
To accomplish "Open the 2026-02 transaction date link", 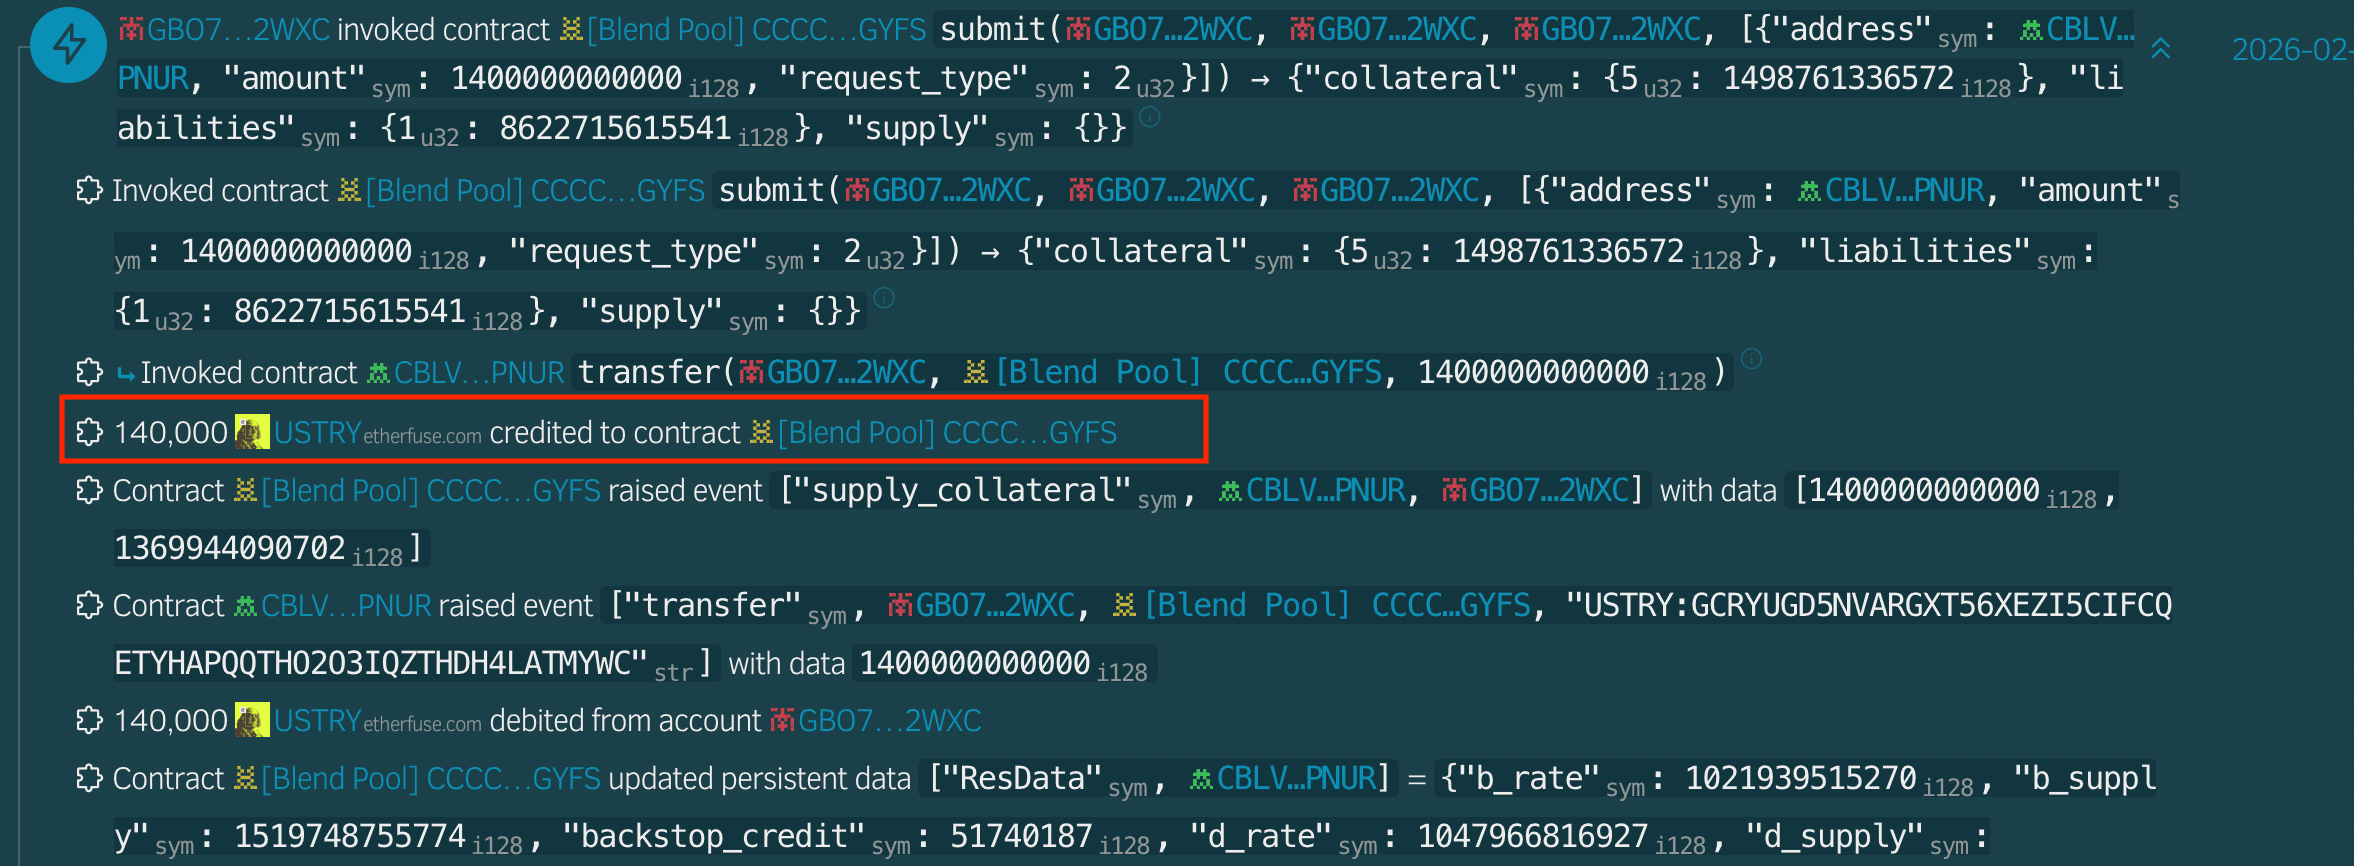I will click(x=2292, y=49).
